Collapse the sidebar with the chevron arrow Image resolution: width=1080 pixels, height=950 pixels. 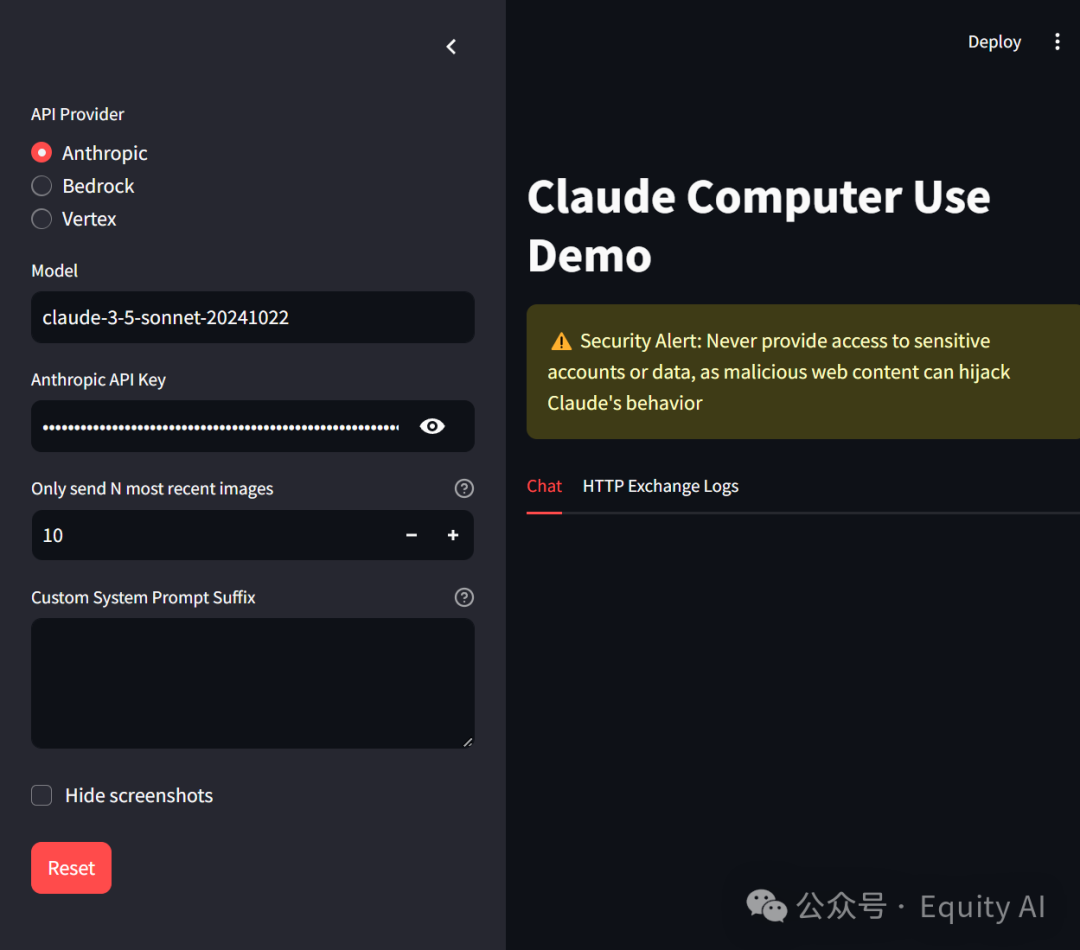coord(451,47)
